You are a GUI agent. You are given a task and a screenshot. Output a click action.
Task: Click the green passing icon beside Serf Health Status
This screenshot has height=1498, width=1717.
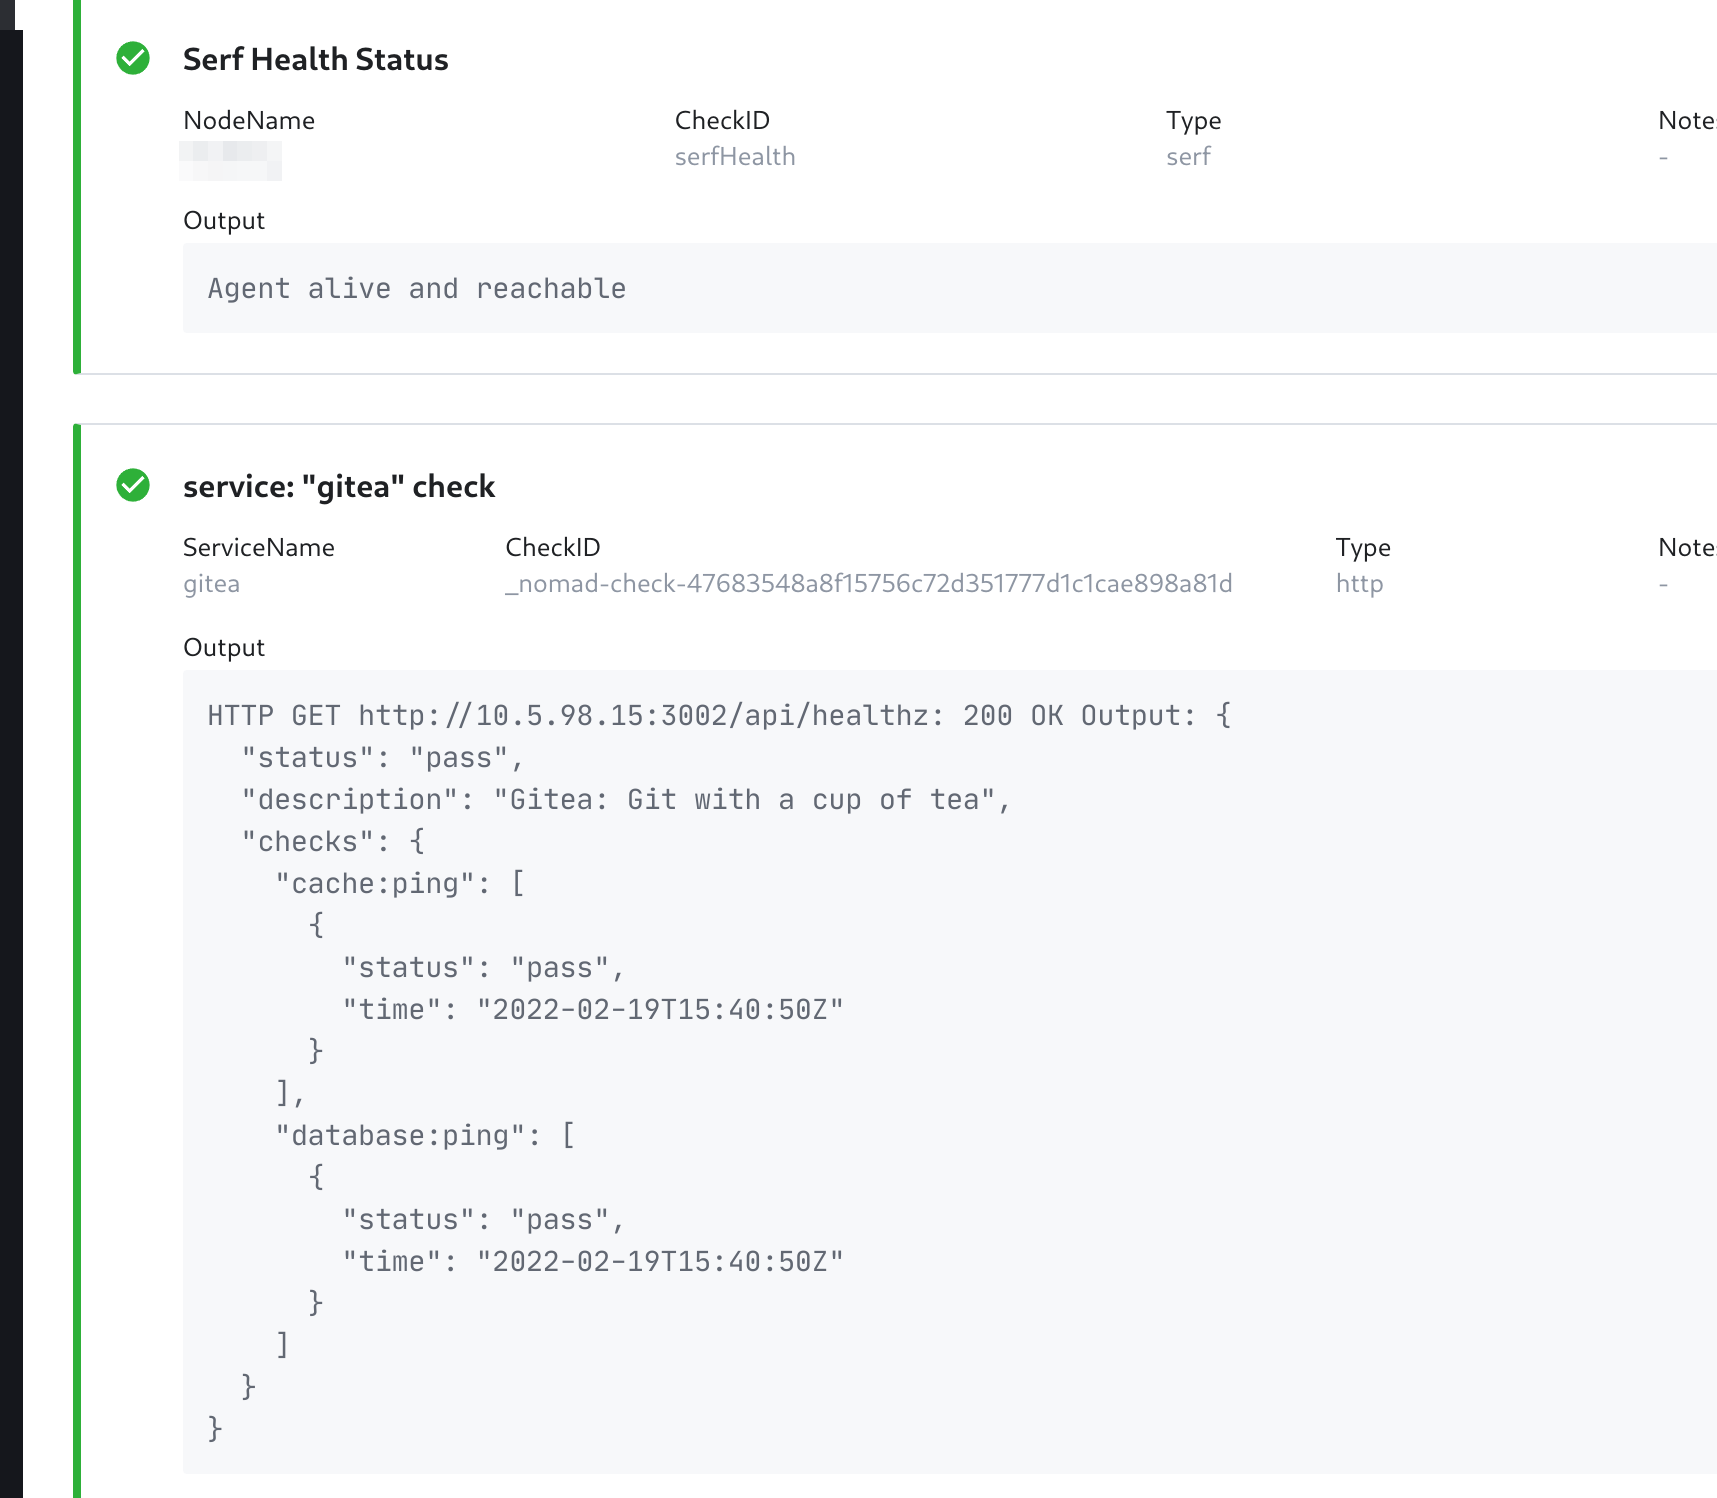133,59
